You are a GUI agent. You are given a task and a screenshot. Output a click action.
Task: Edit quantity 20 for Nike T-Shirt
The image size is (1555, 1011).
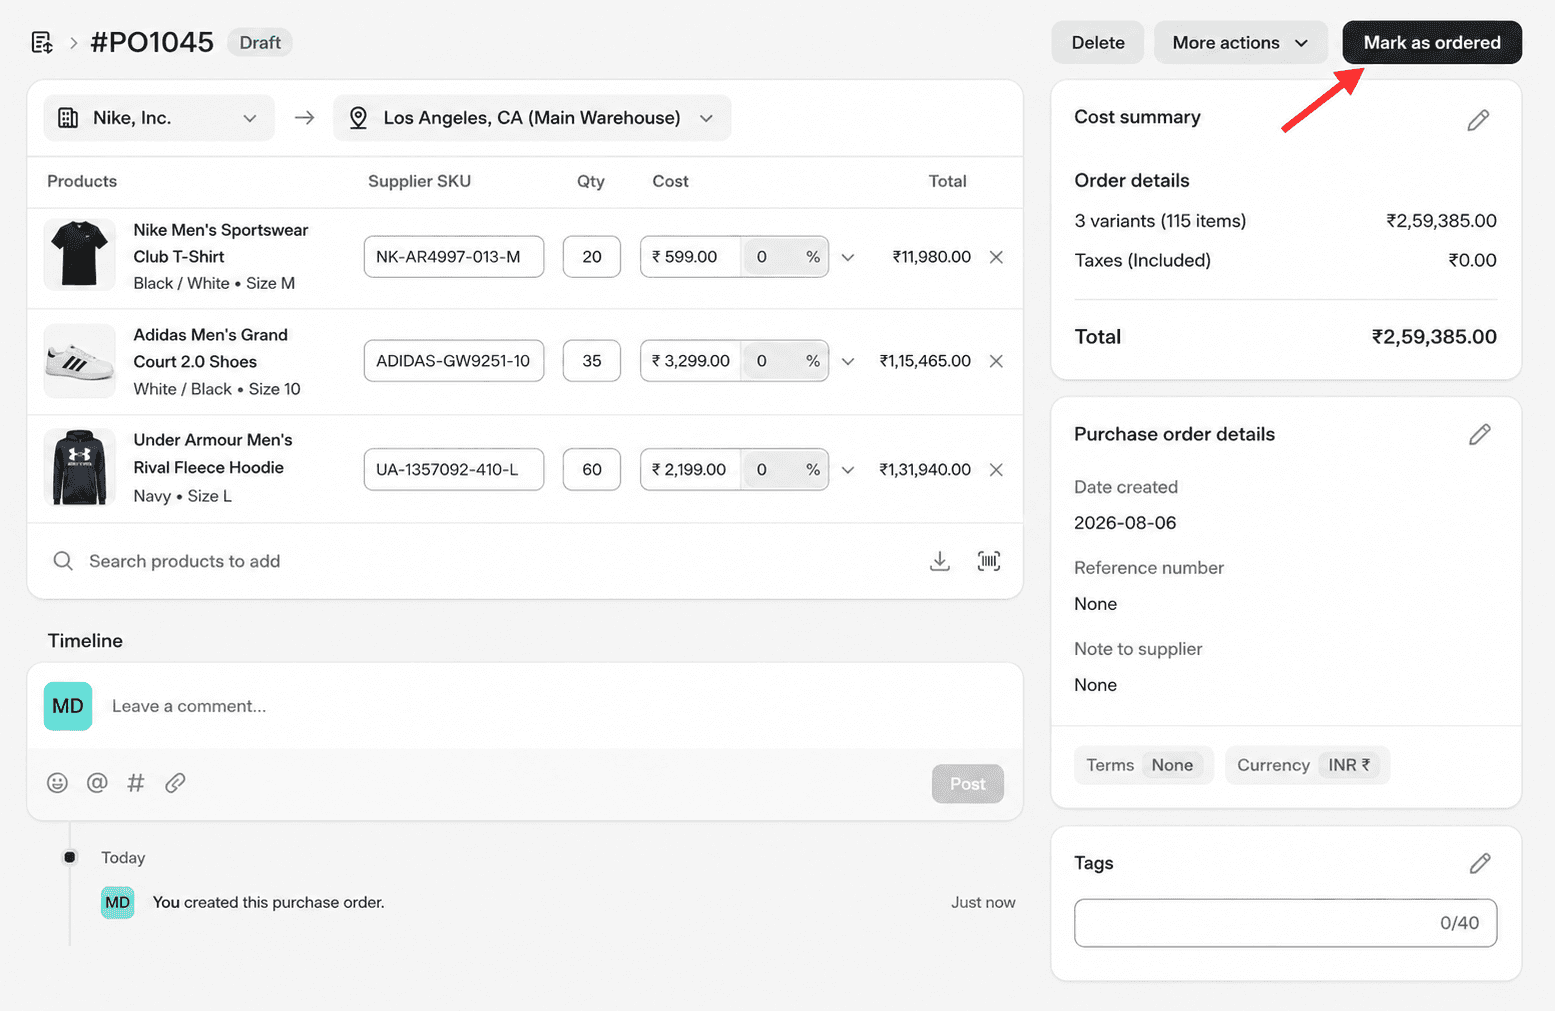(x=592, y=257)
